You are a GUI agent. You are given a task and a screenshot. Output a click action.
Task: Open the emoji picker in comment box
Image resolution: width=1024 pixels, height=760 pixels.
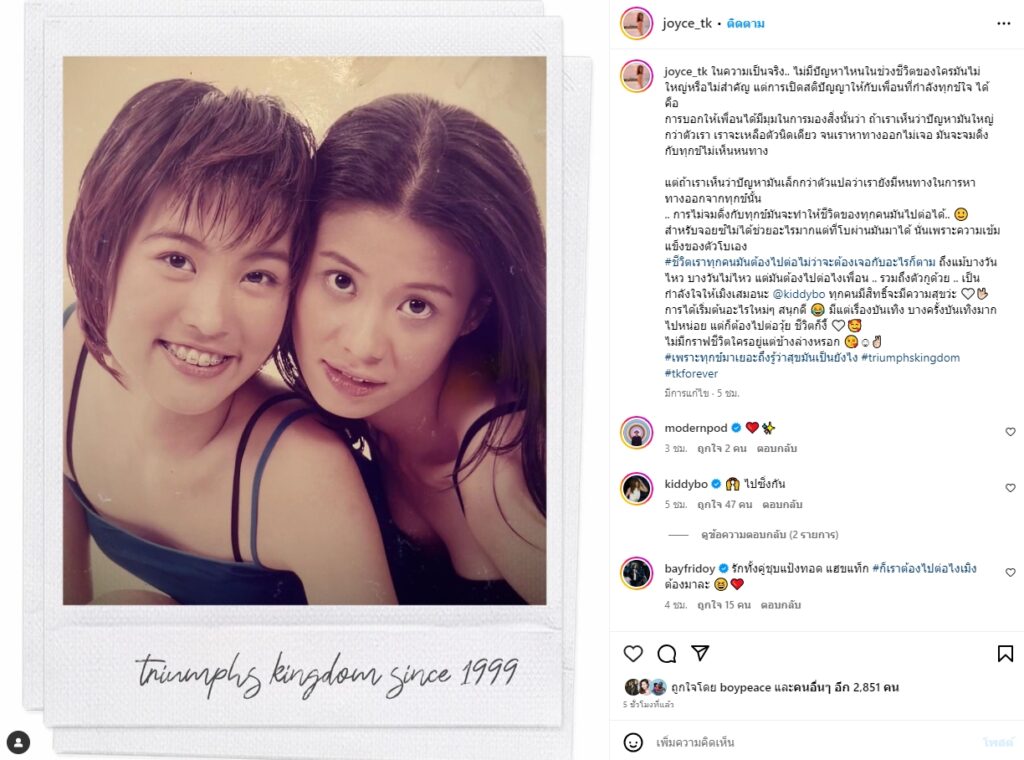point(632,742)
